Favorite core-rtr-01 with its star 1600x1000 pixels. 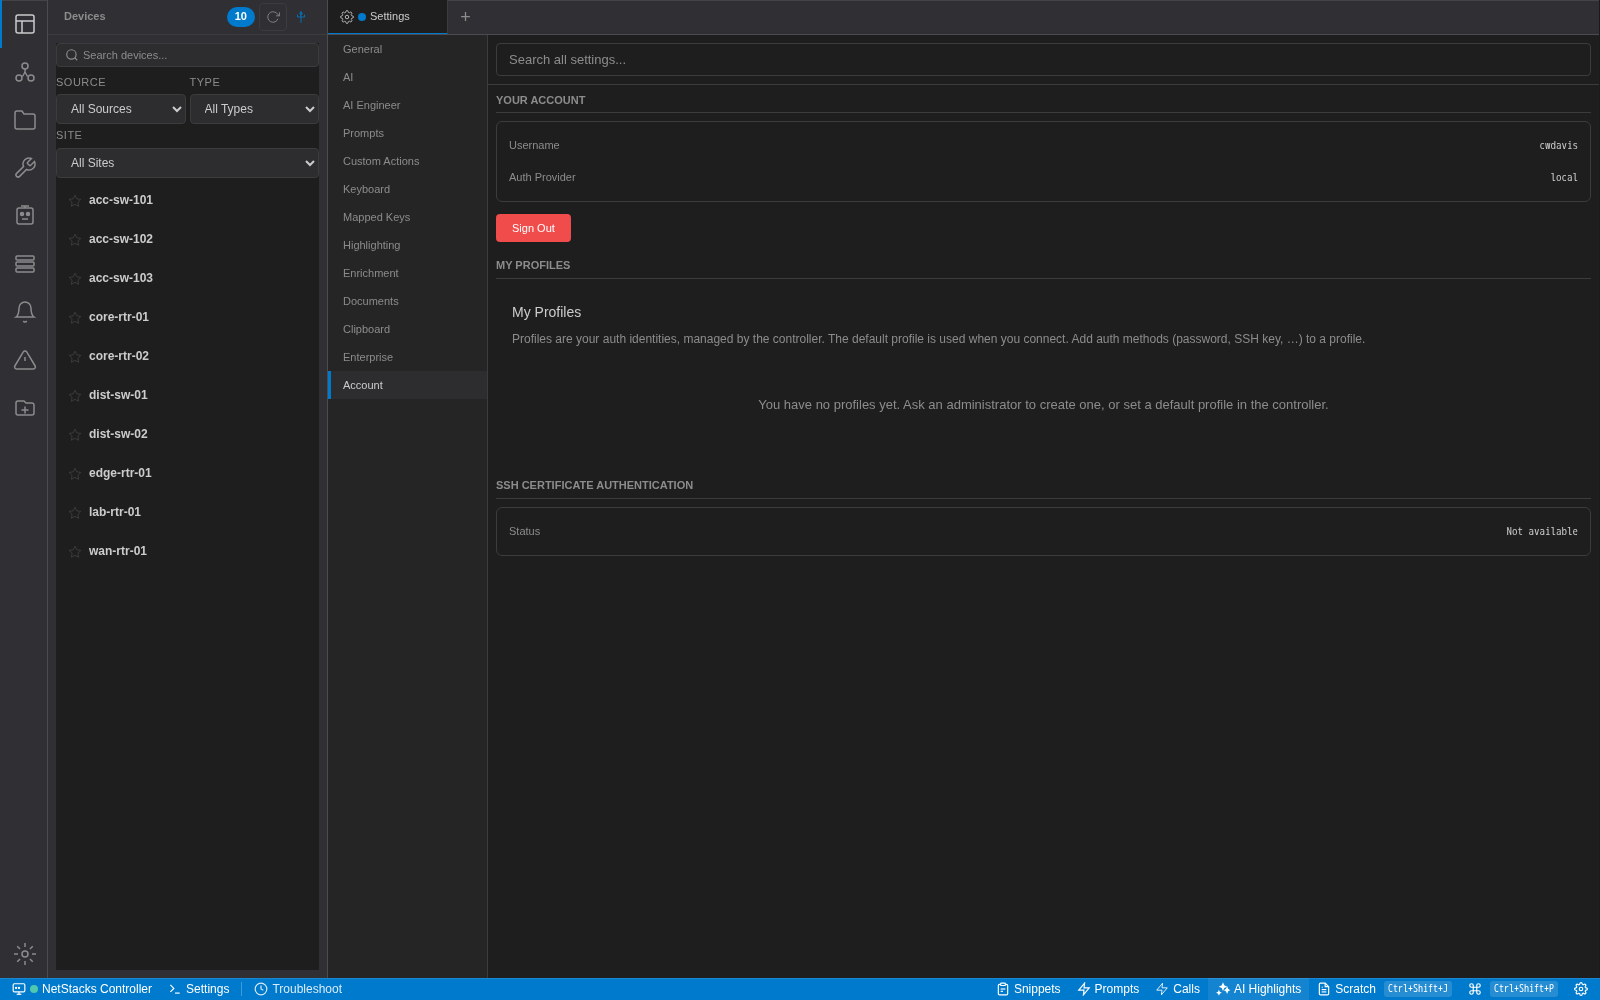[x=75, y=318]
